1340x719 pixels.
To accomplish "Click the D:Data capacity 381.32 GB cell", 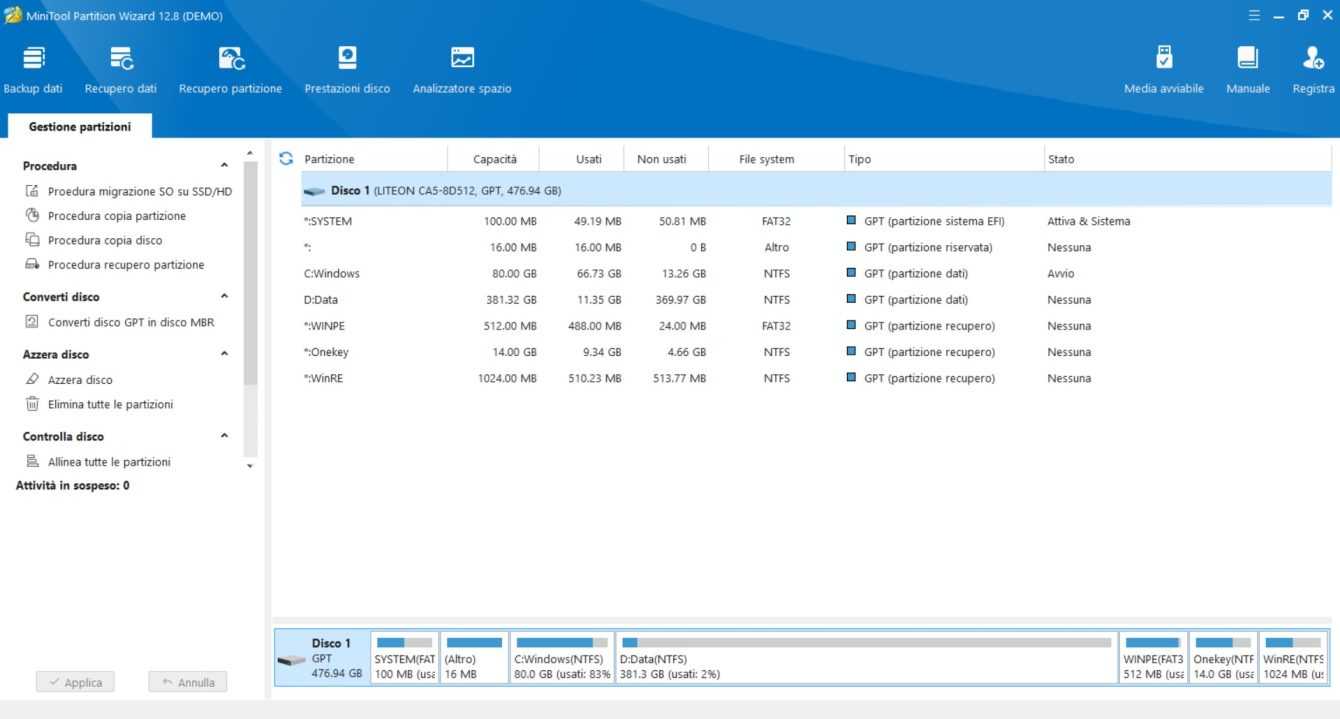I will [510, 299].
